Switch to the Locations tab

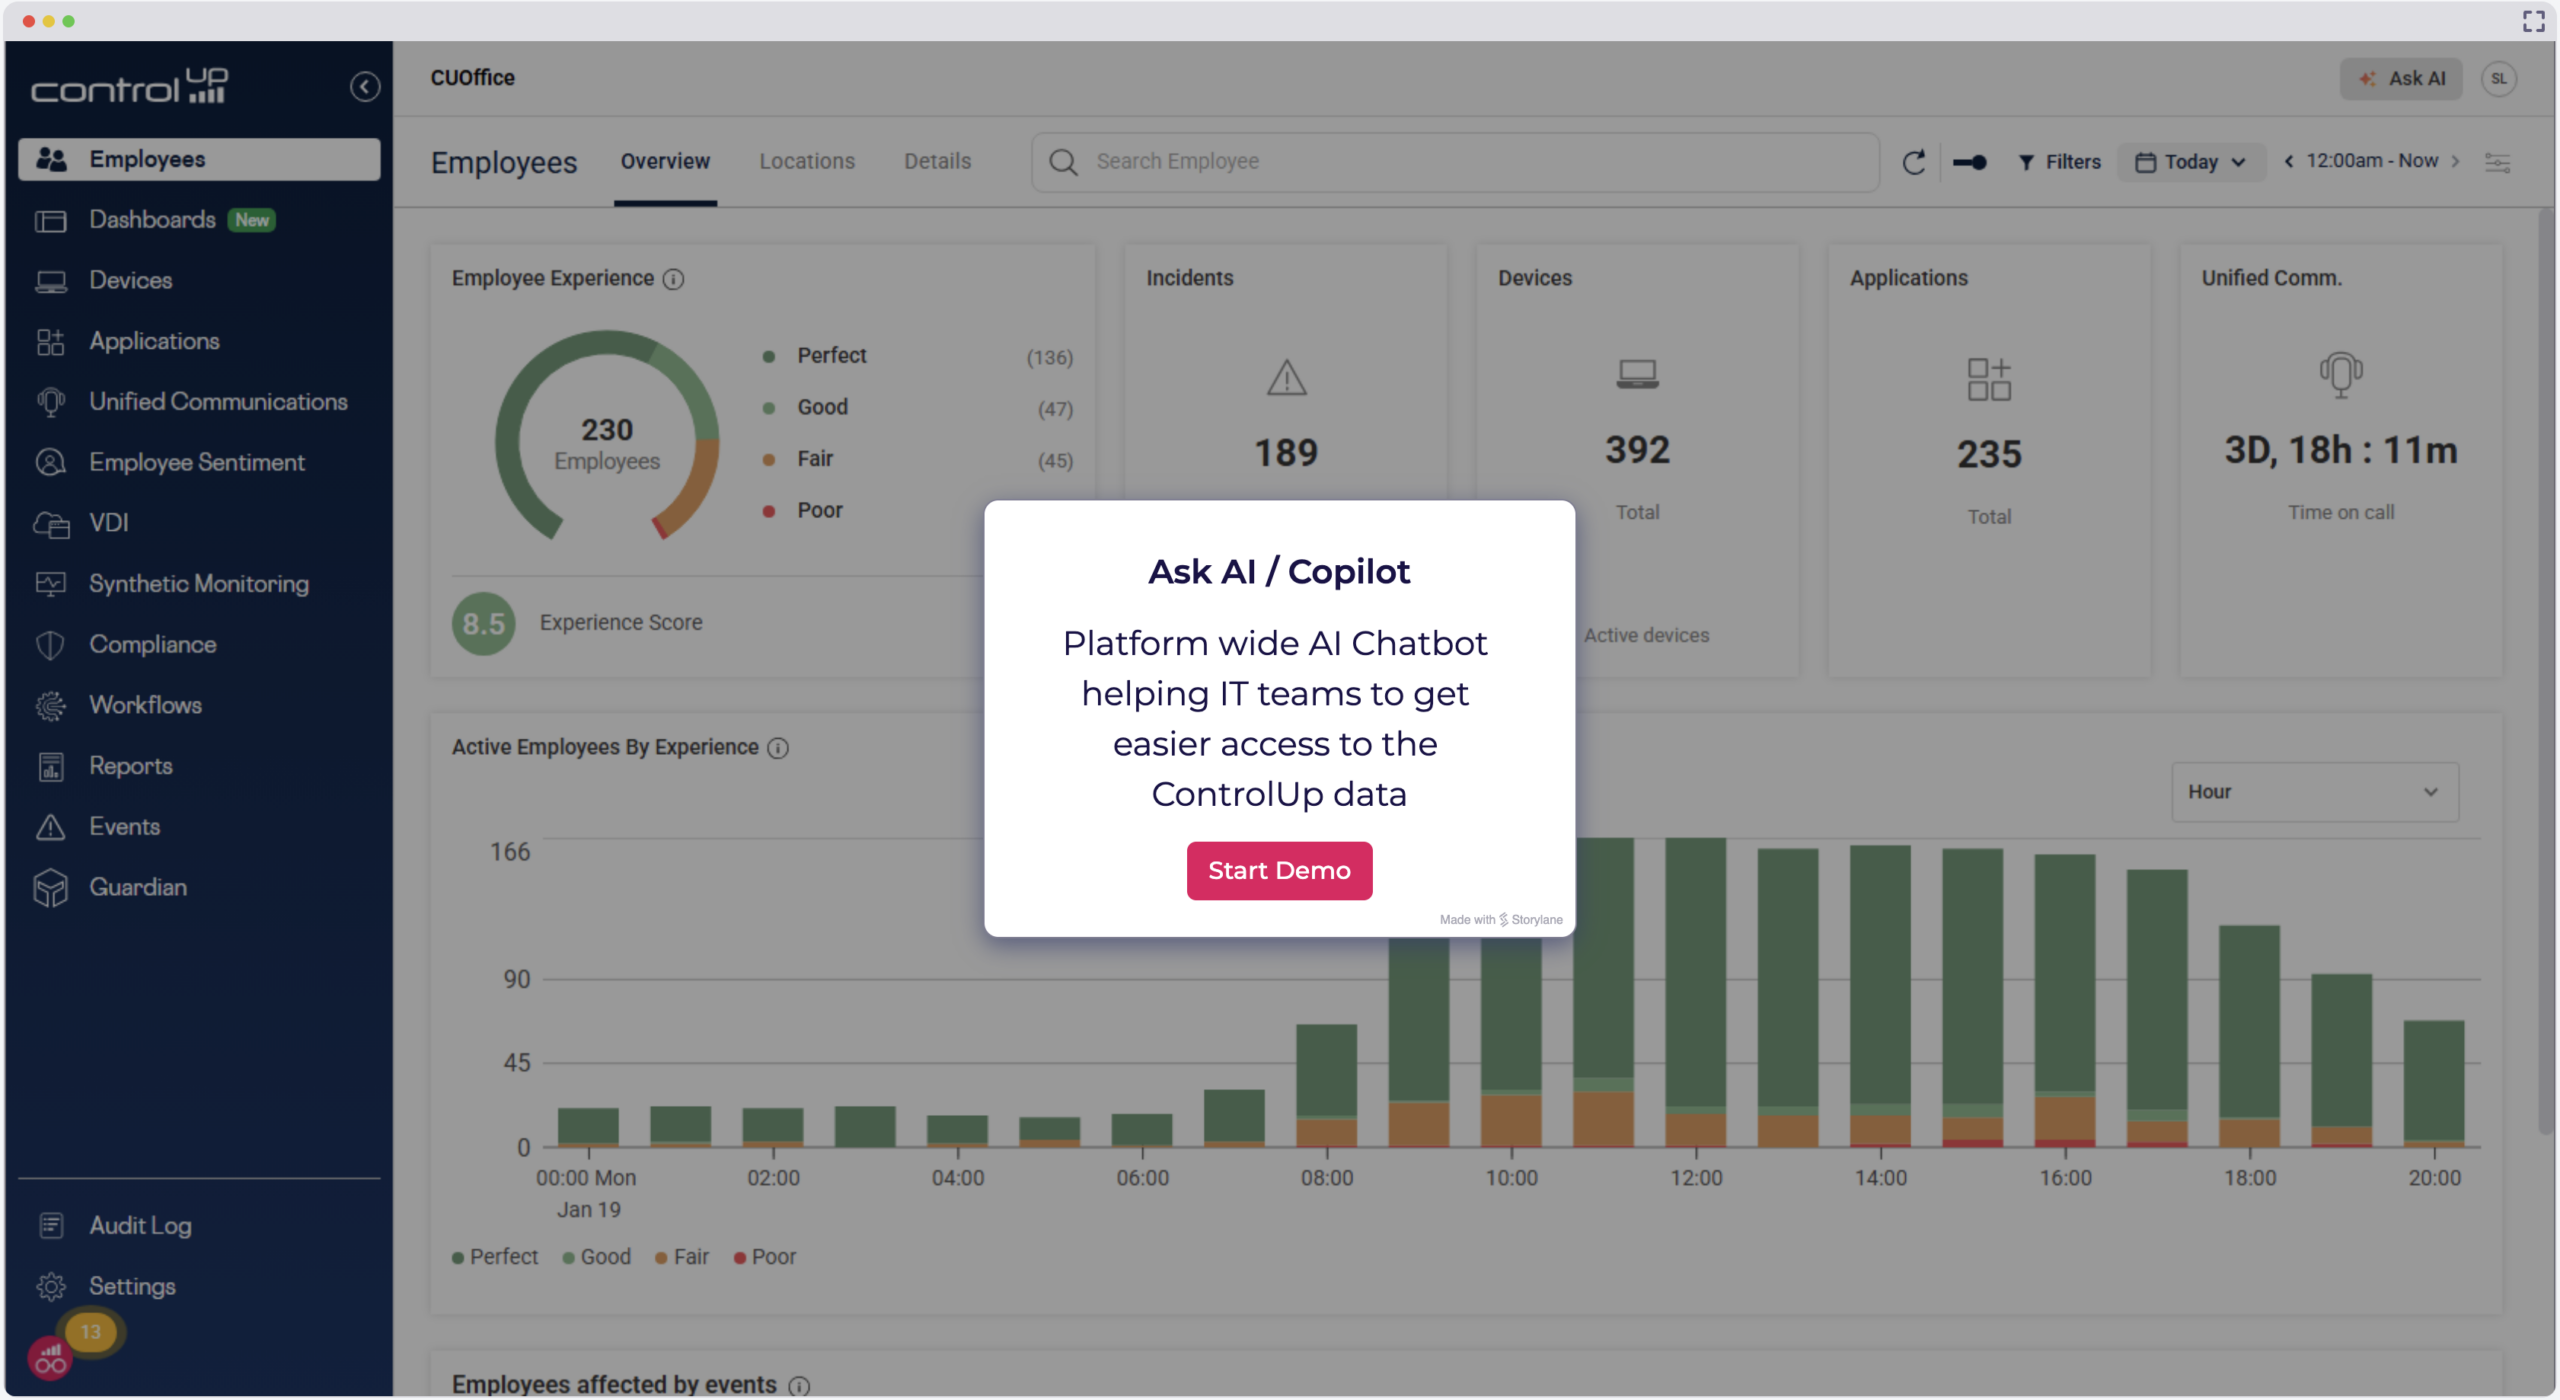click(806, 161)
